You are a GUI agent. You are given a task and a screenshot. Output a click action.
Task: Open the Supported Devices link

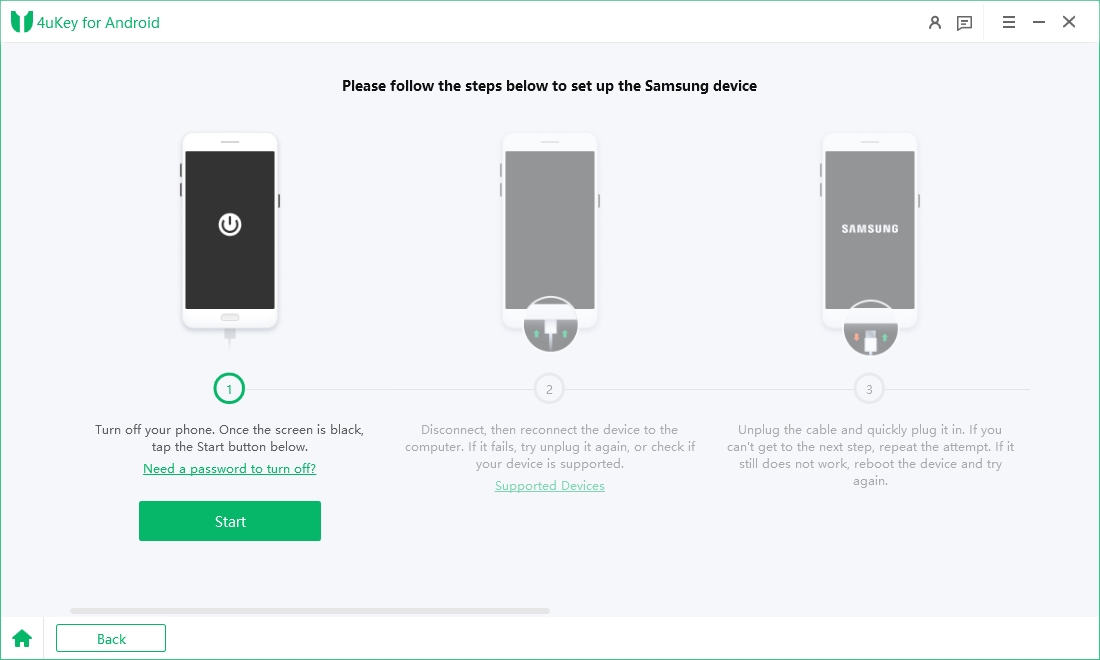click(550, 486)
